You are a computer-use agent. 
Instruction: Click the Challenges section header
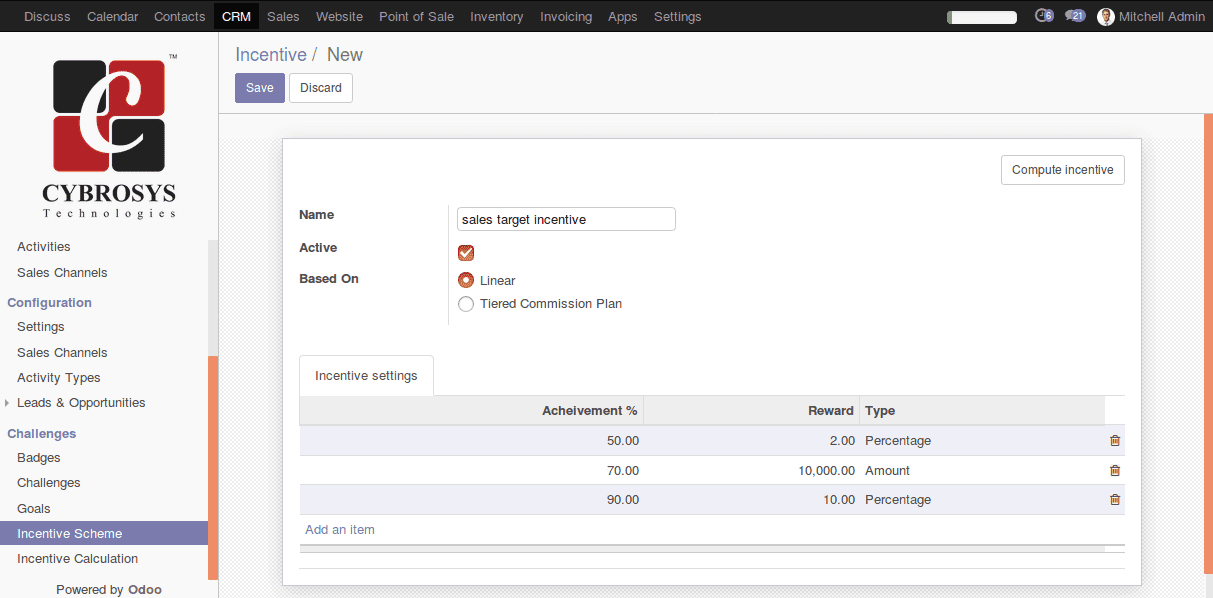[42, 434]
